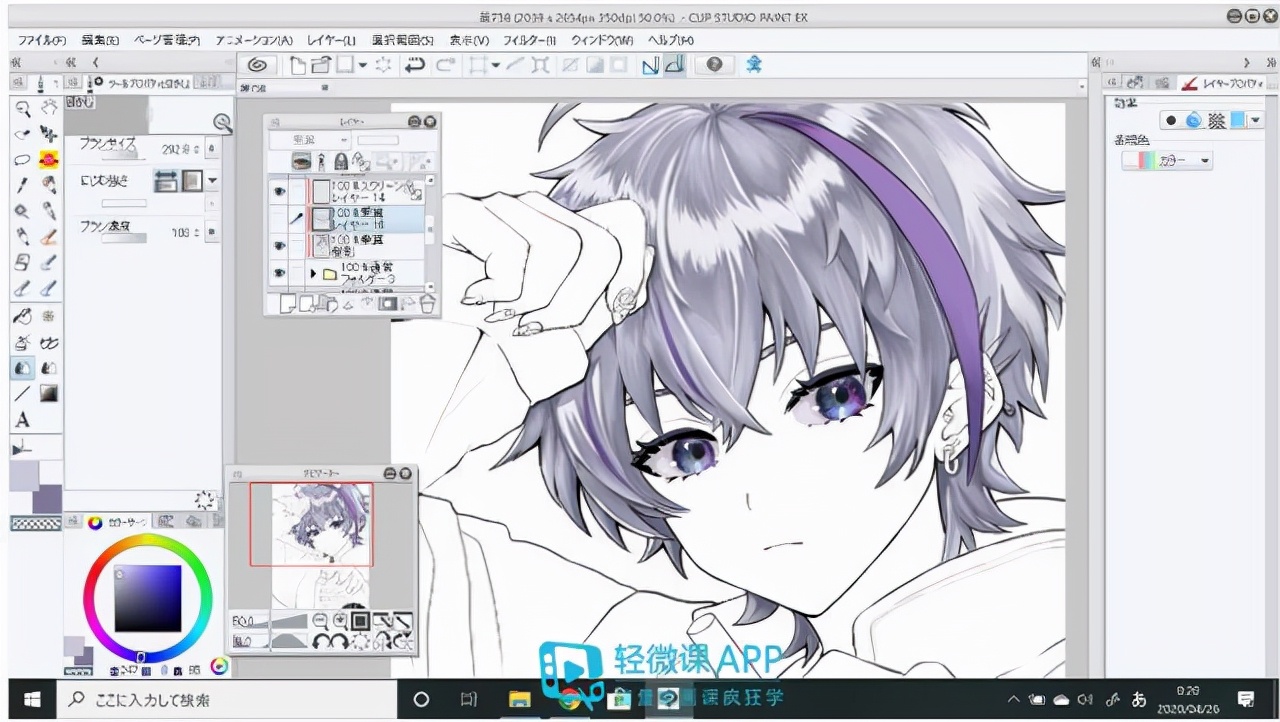The height and width of the screenshot is (722, 1280).
Task: Click Navigator zoom-out magnifier icon
Action: click(321, 622)
